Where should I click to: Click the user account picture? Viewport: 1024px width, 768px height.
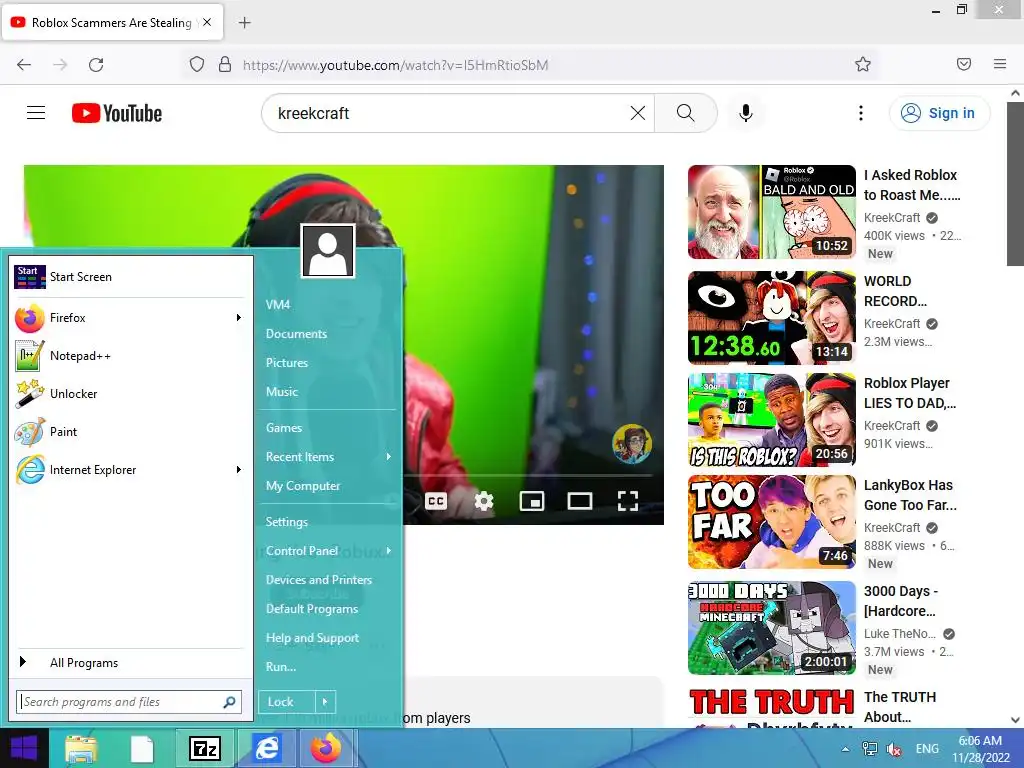[328, 251]
